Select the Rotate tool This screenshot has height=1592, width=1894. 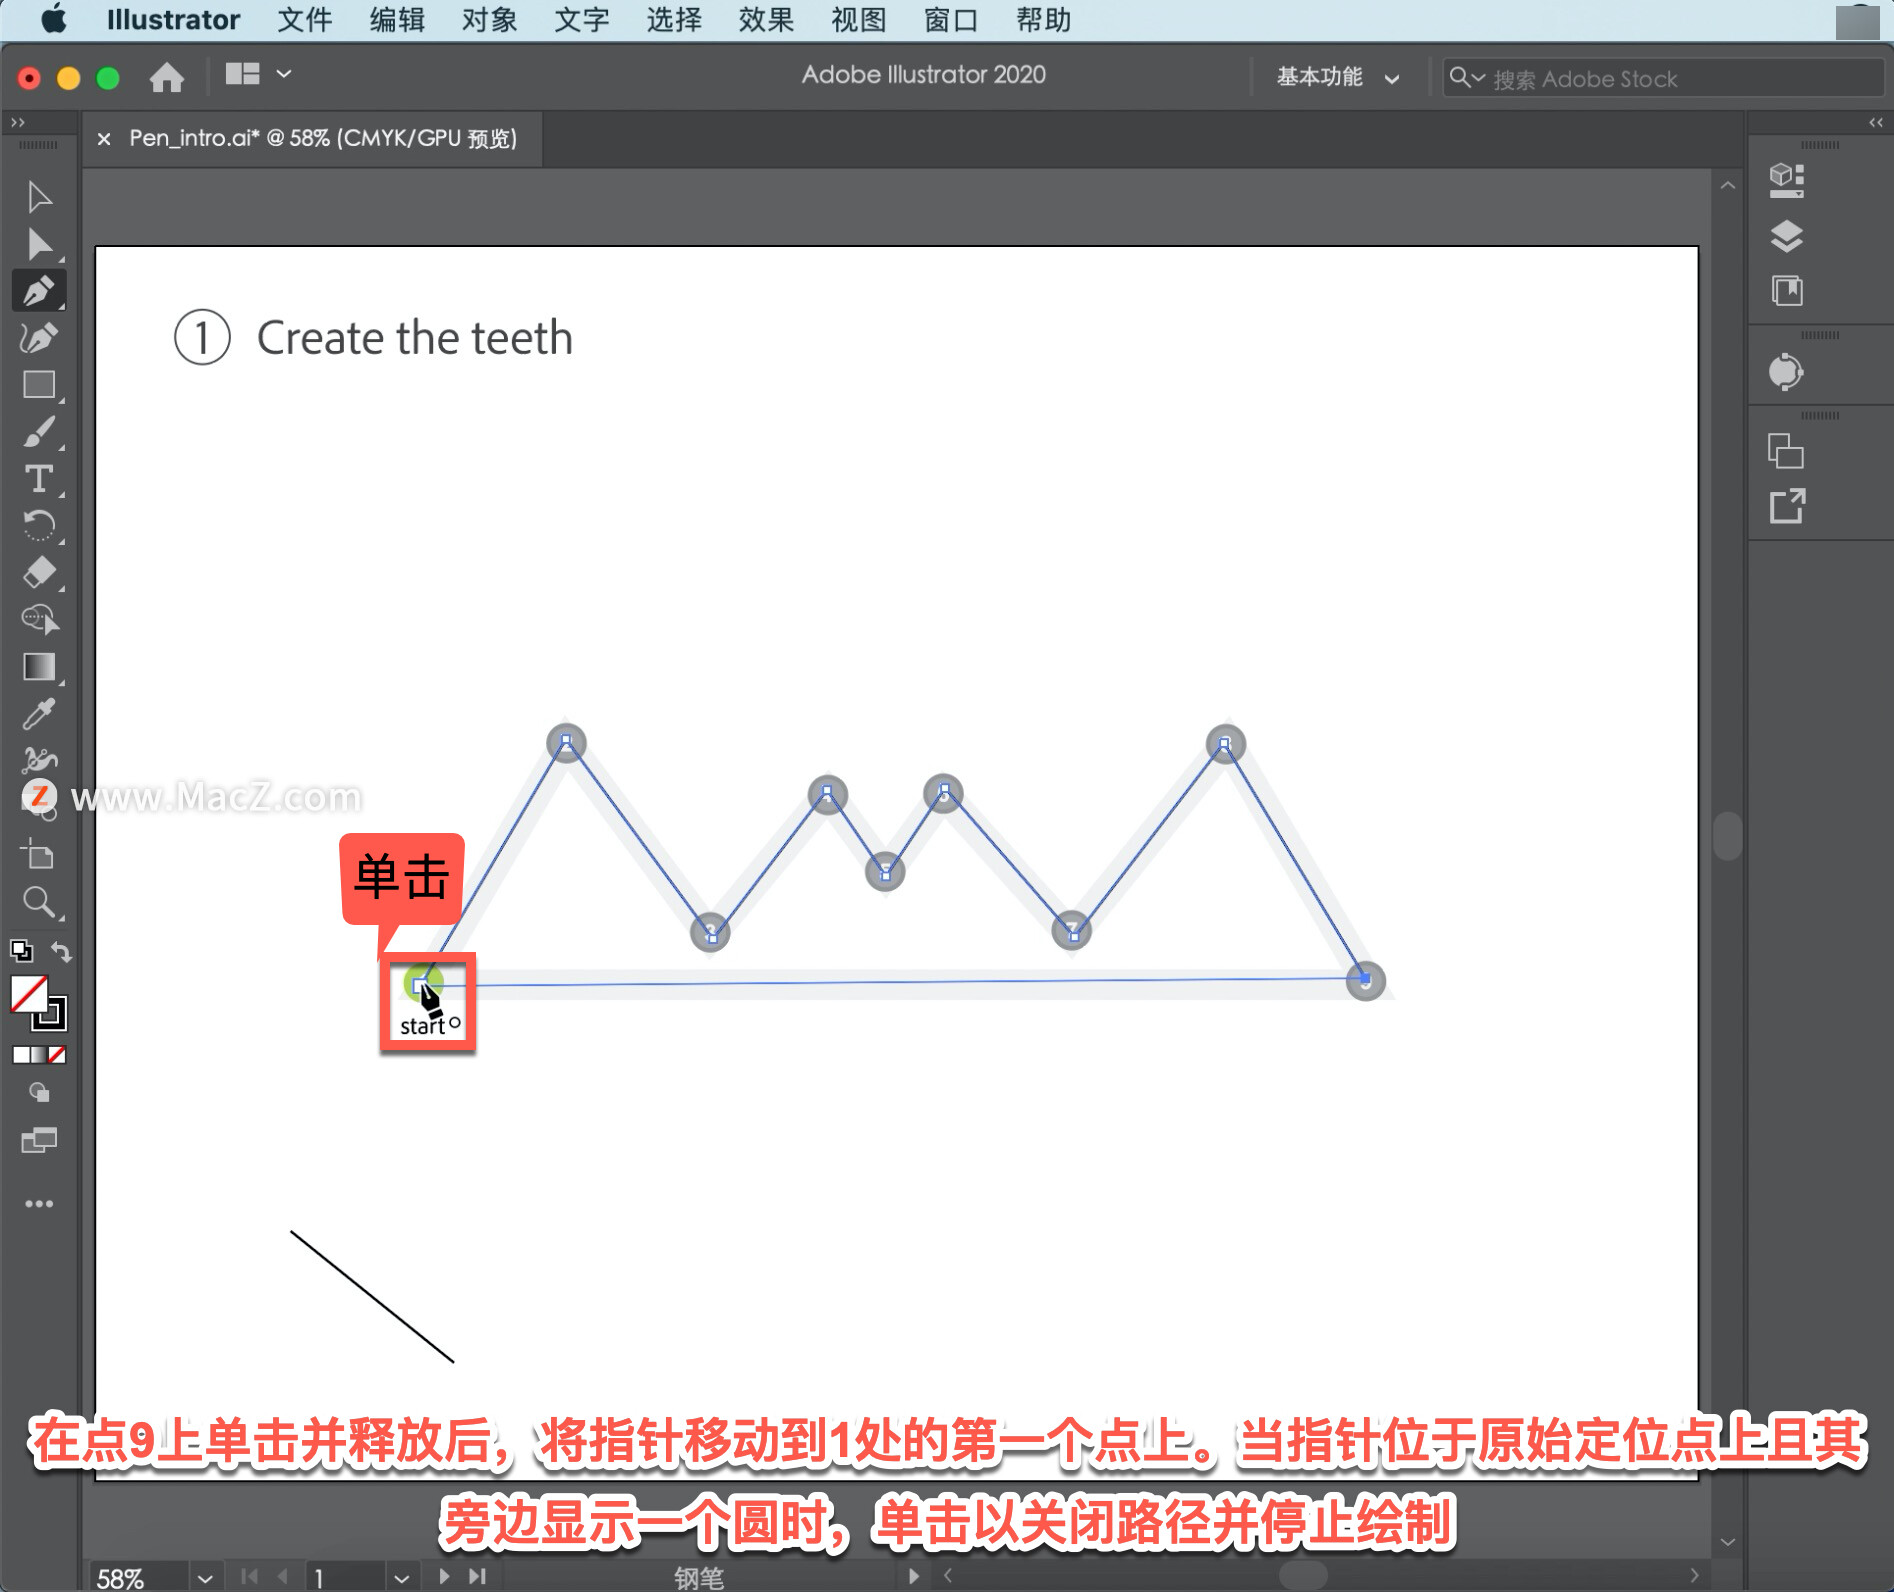(x=39, y=526)
